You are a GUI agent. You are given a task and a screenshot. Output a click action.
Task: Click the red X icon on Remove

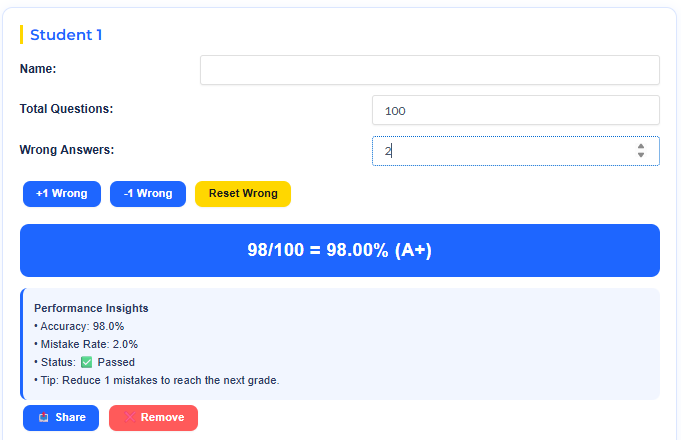point(130,418)
